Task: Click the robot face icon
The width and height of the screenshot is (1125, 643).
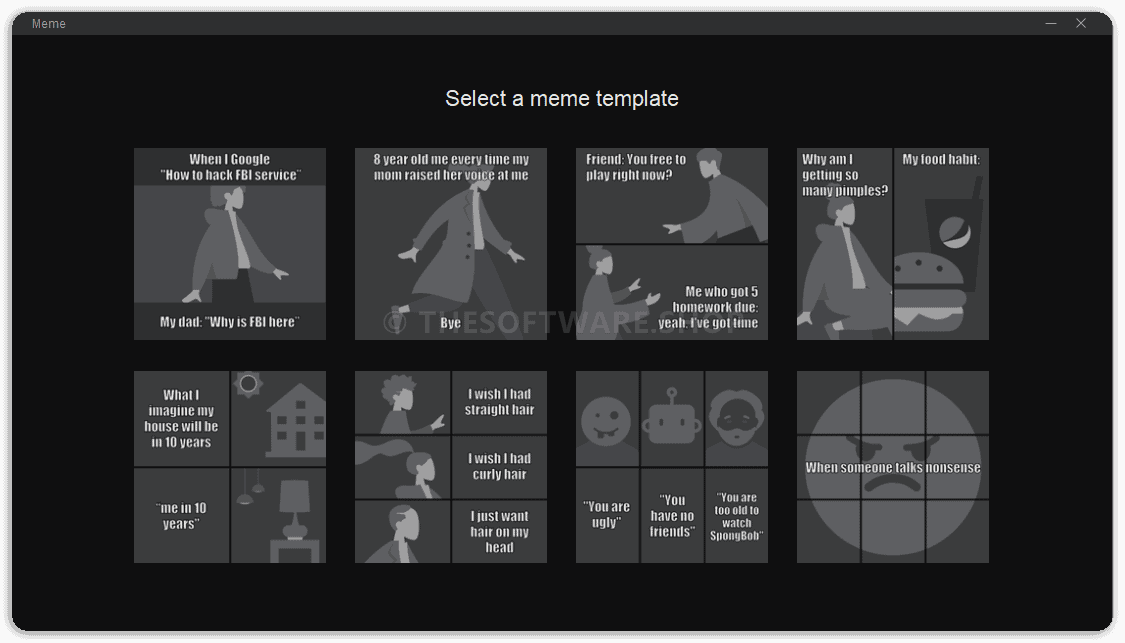Action: [672, 418]
